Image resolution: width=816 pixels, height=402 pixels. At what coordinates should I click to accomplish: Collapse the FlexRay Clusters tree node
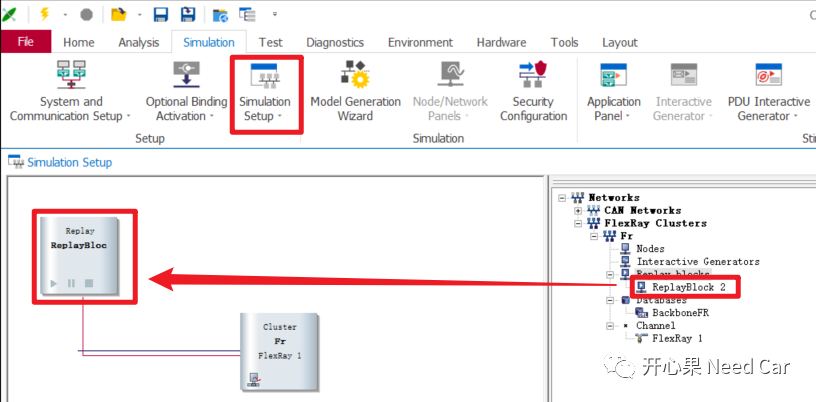578,223
